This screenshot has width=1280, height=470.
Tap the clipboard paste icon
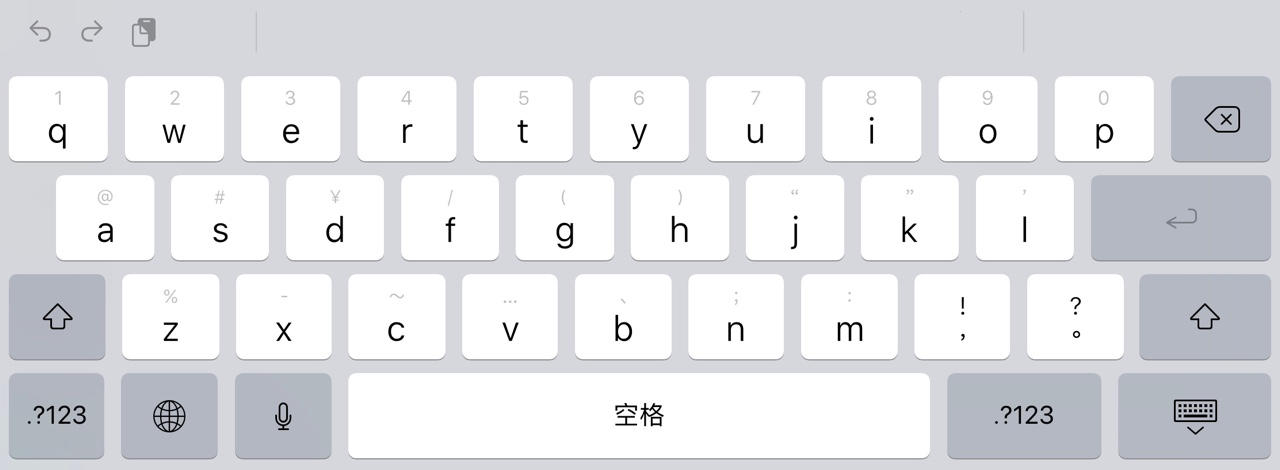[x=144, y=32]
